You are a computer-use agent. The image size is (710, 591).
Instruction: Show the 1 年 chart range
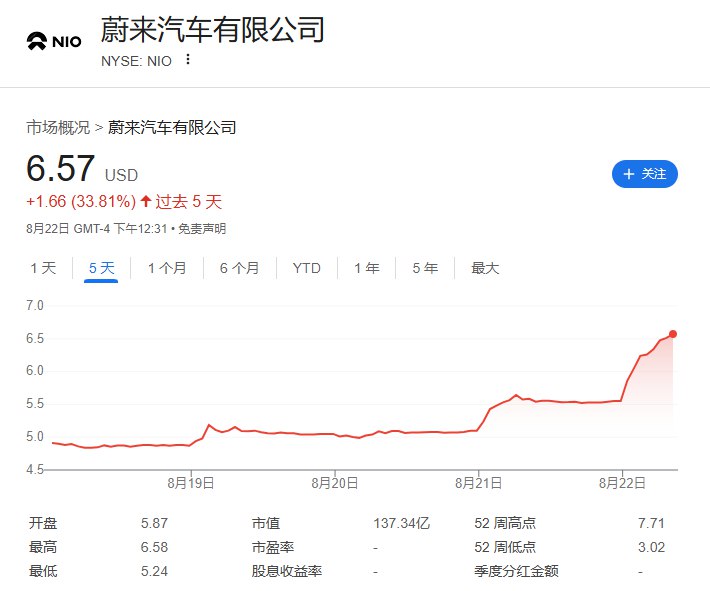click(366, 268)
